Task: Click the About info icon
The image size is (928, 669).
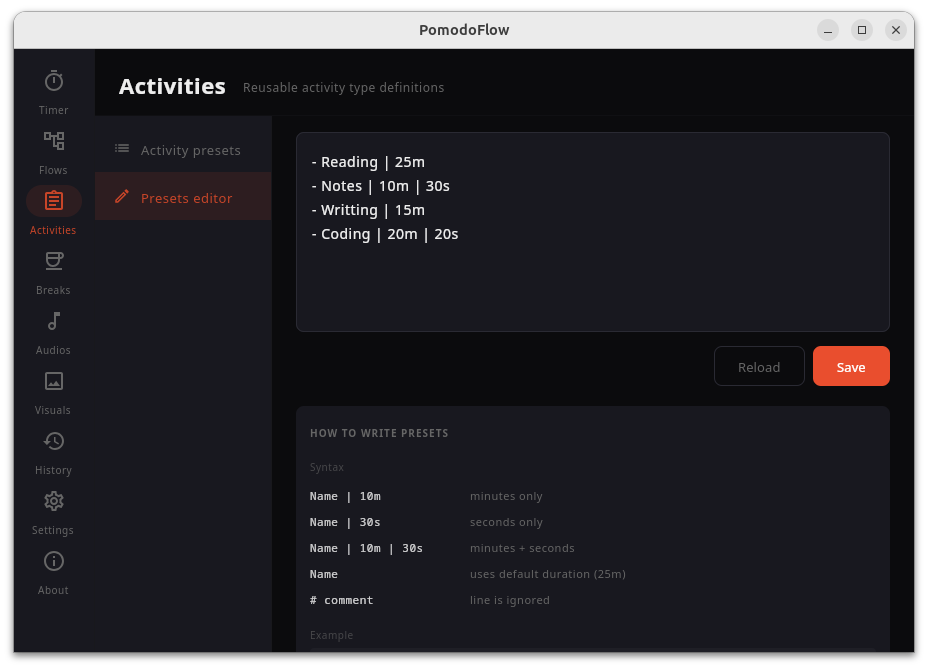Action: click(x=53, y=561)
